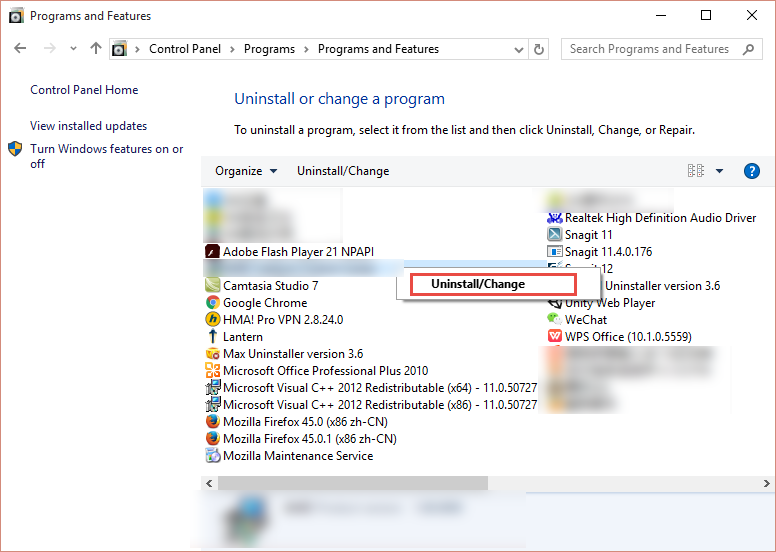Select Adobe Flash Player 21 NPAPI entry
Screen dimensions: 776x552
coord(298,251)
